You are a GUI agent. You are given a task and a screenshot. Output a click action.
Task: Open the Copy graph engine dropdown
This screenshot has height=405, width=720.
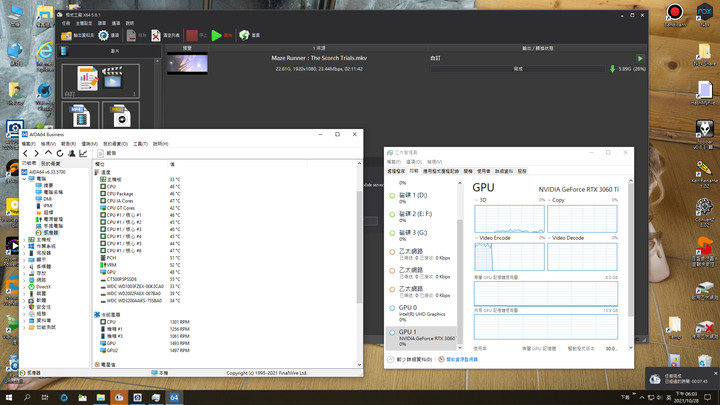click(x=549, y=200)
